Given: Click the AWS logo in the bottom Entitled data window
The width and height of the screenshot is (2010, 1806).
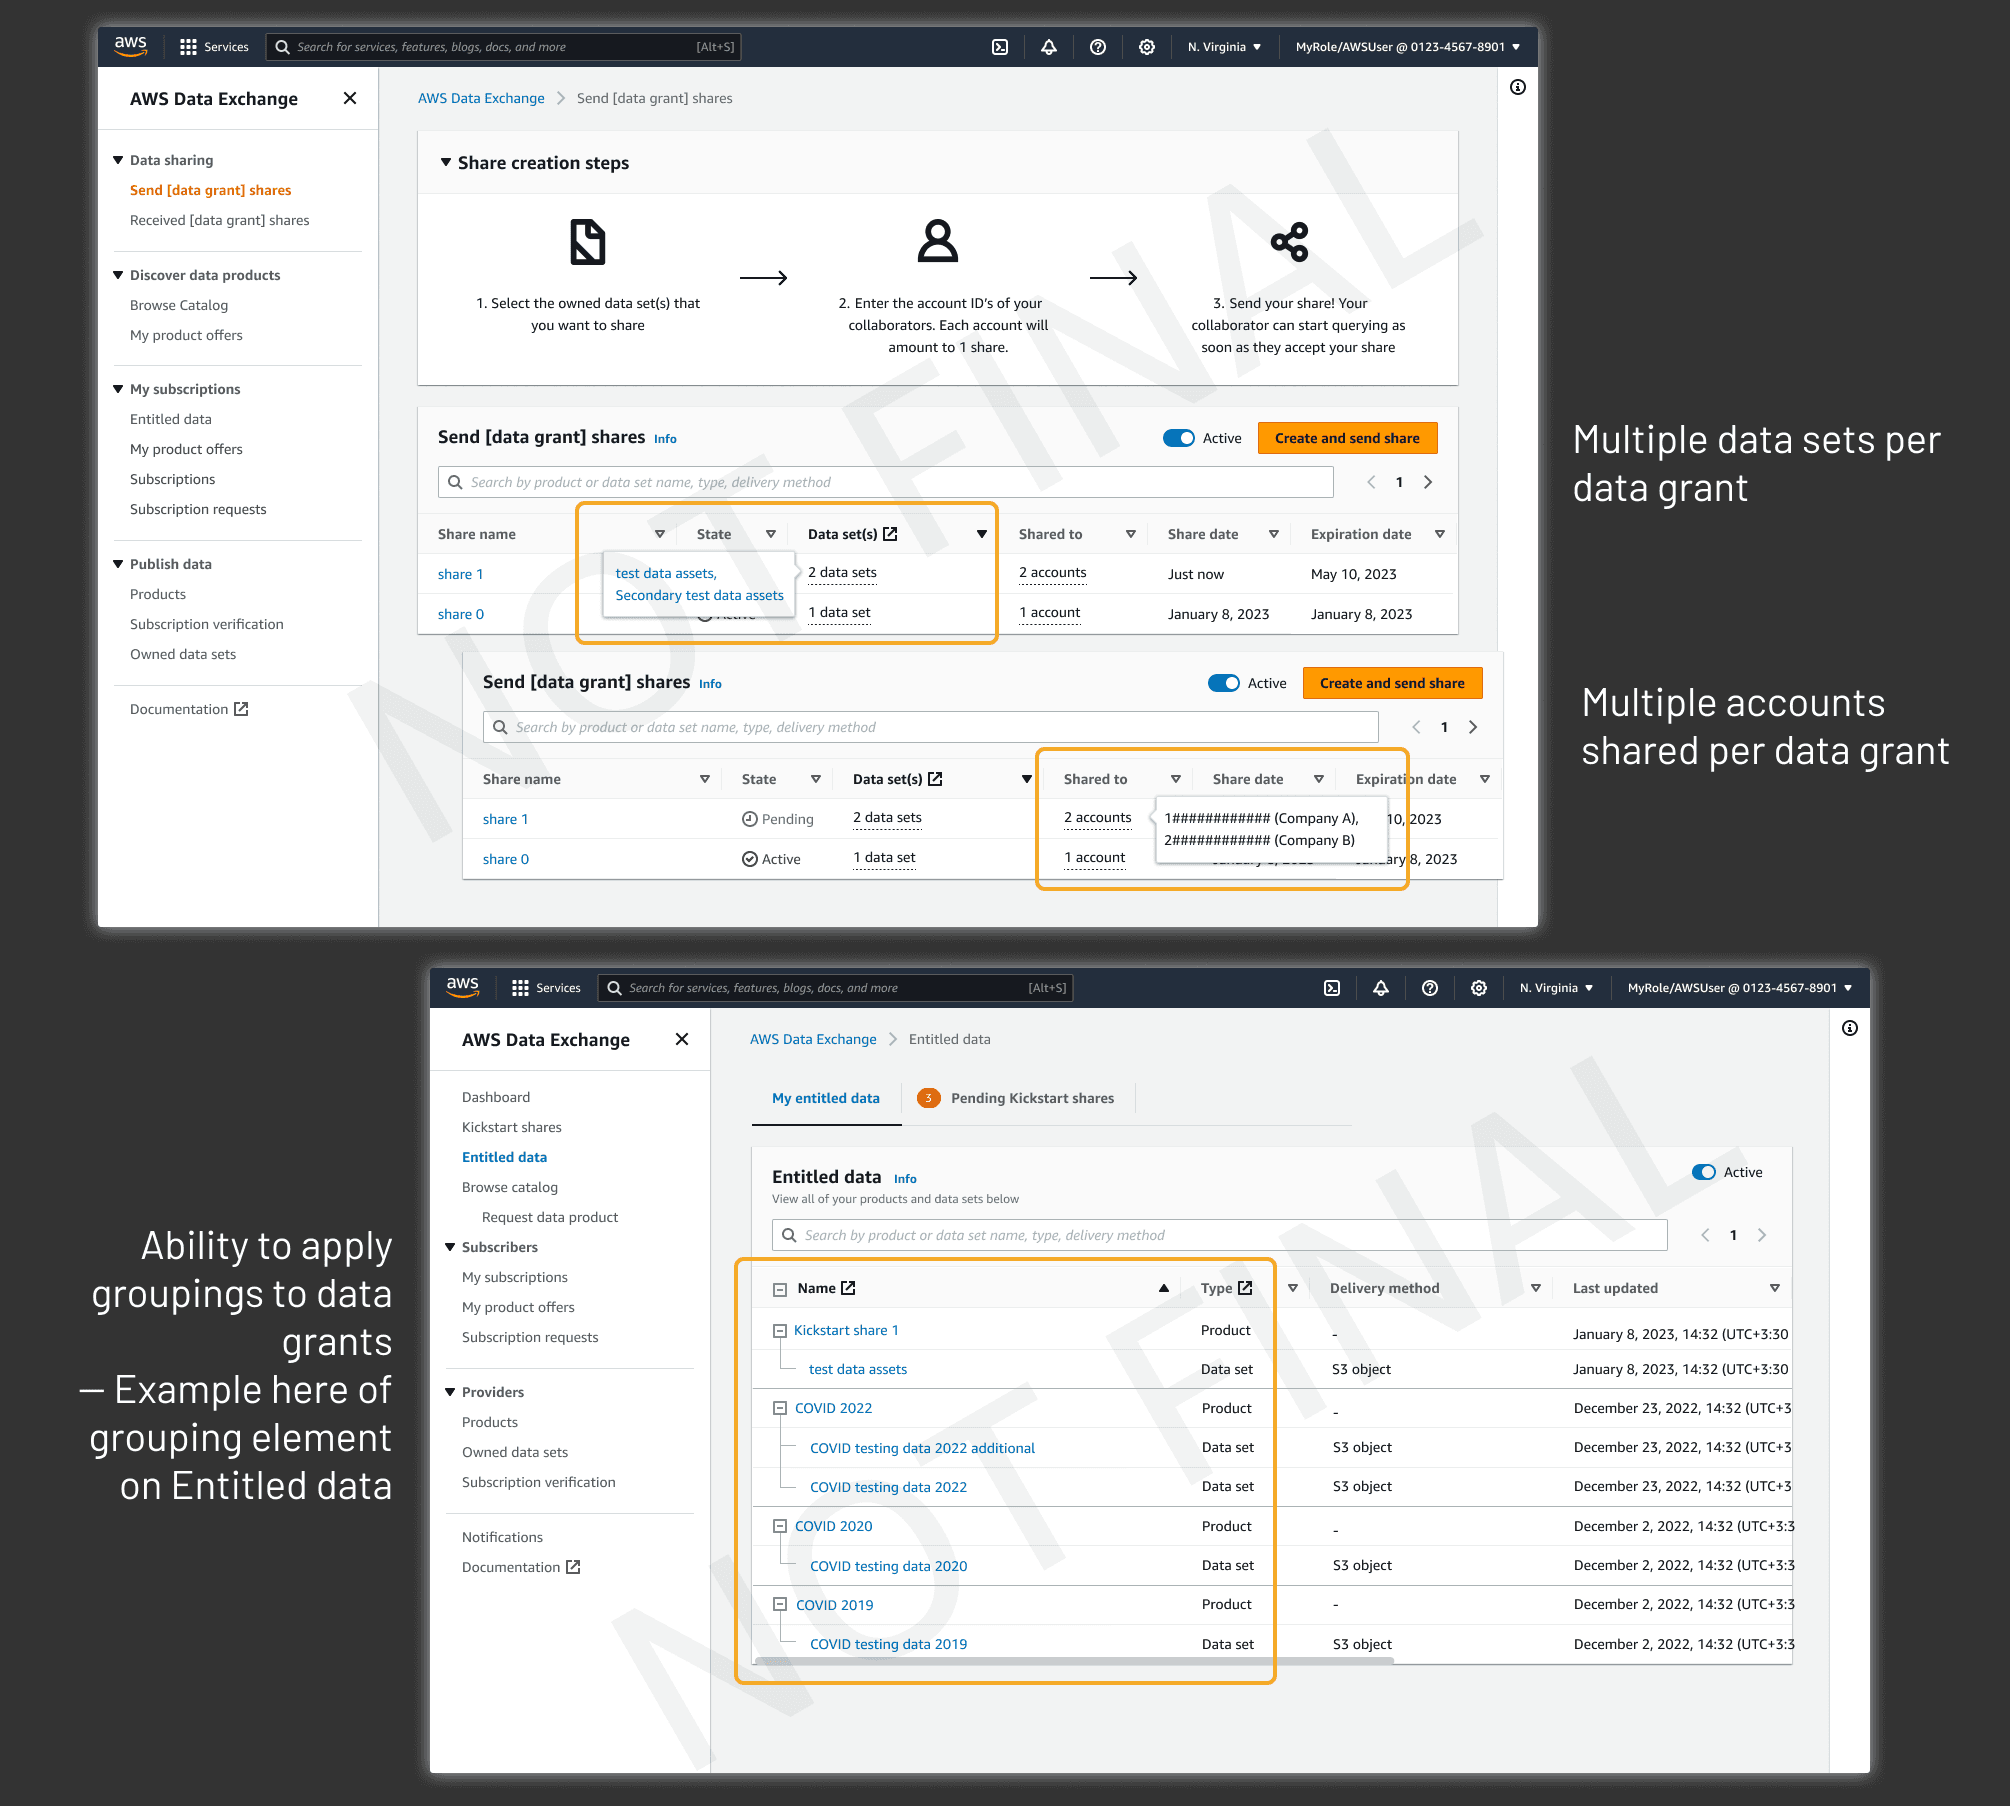Looking at the screenshot, I should (463, 987).
